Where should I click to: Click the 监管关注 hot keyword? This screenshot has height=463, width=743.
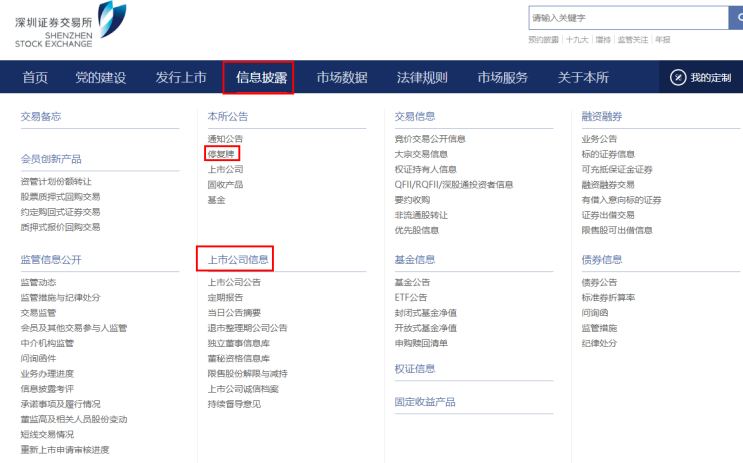click(633, 40)
